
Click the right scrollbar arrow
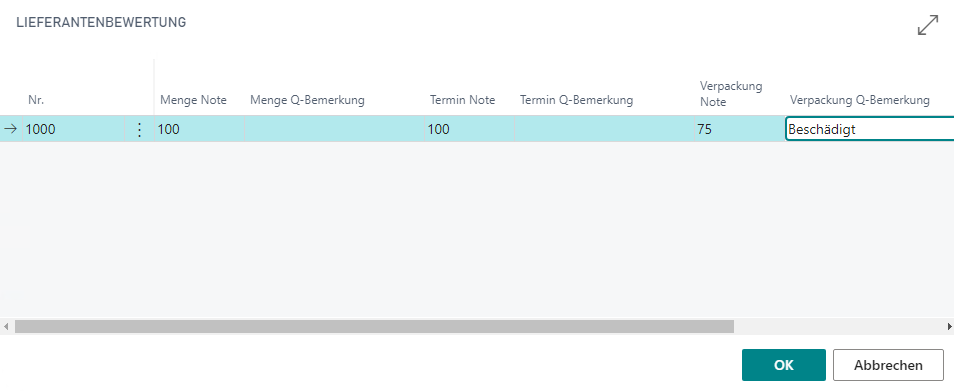(x=948, y=327)
